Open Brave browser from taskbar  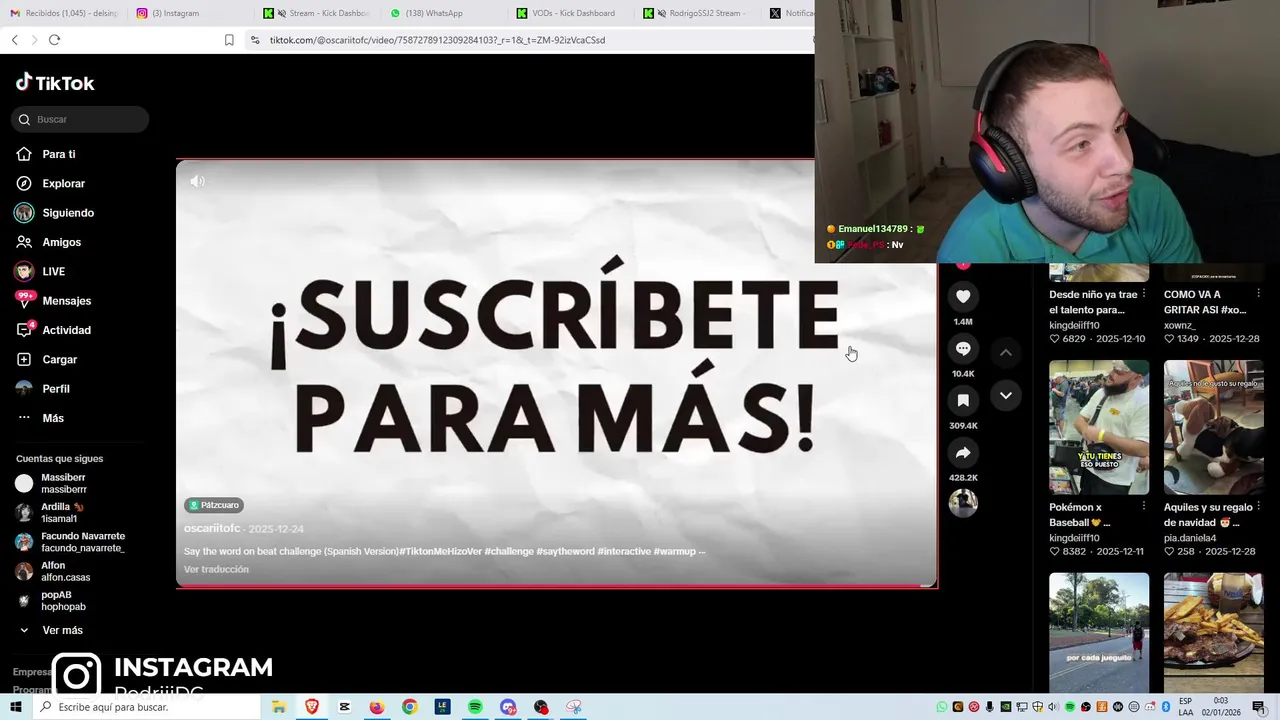(x=312, y=707)
